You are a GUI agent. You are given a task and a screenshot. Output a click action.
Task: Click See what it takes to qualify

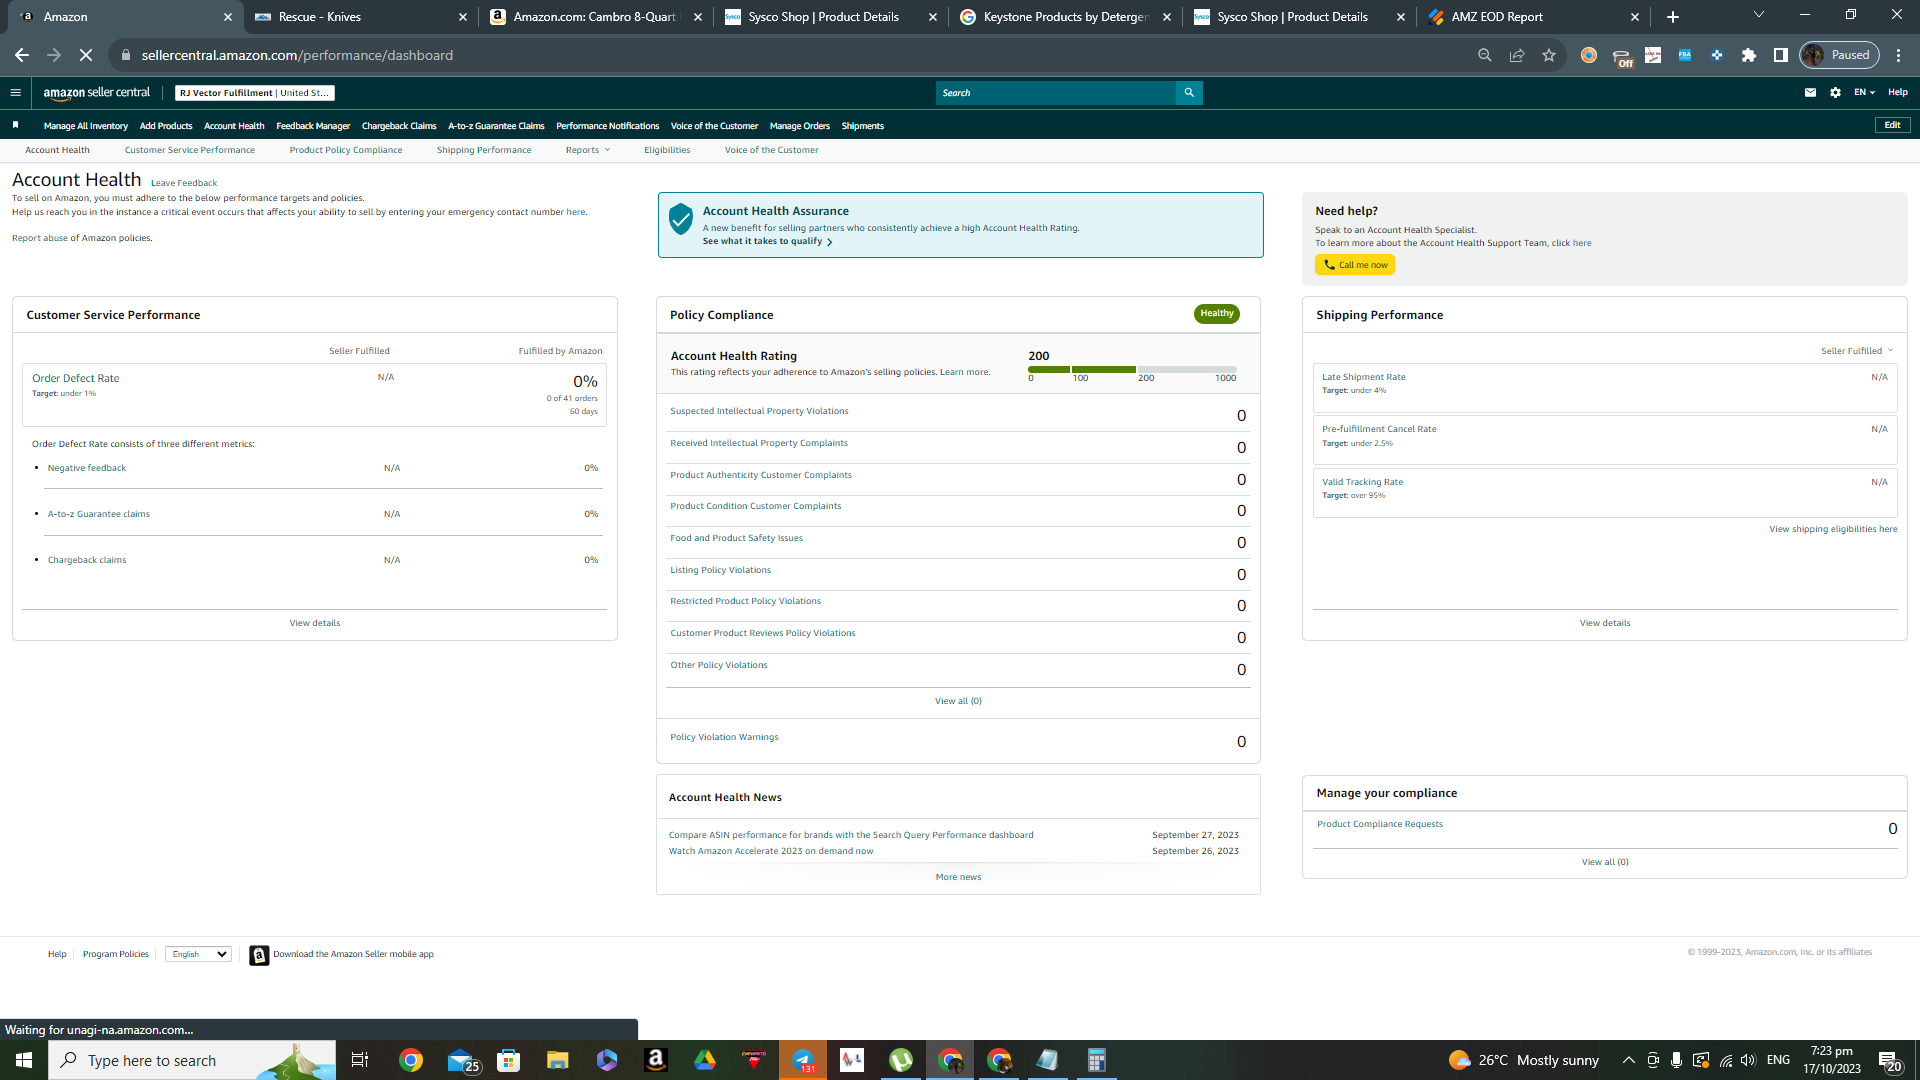point(767,241)
